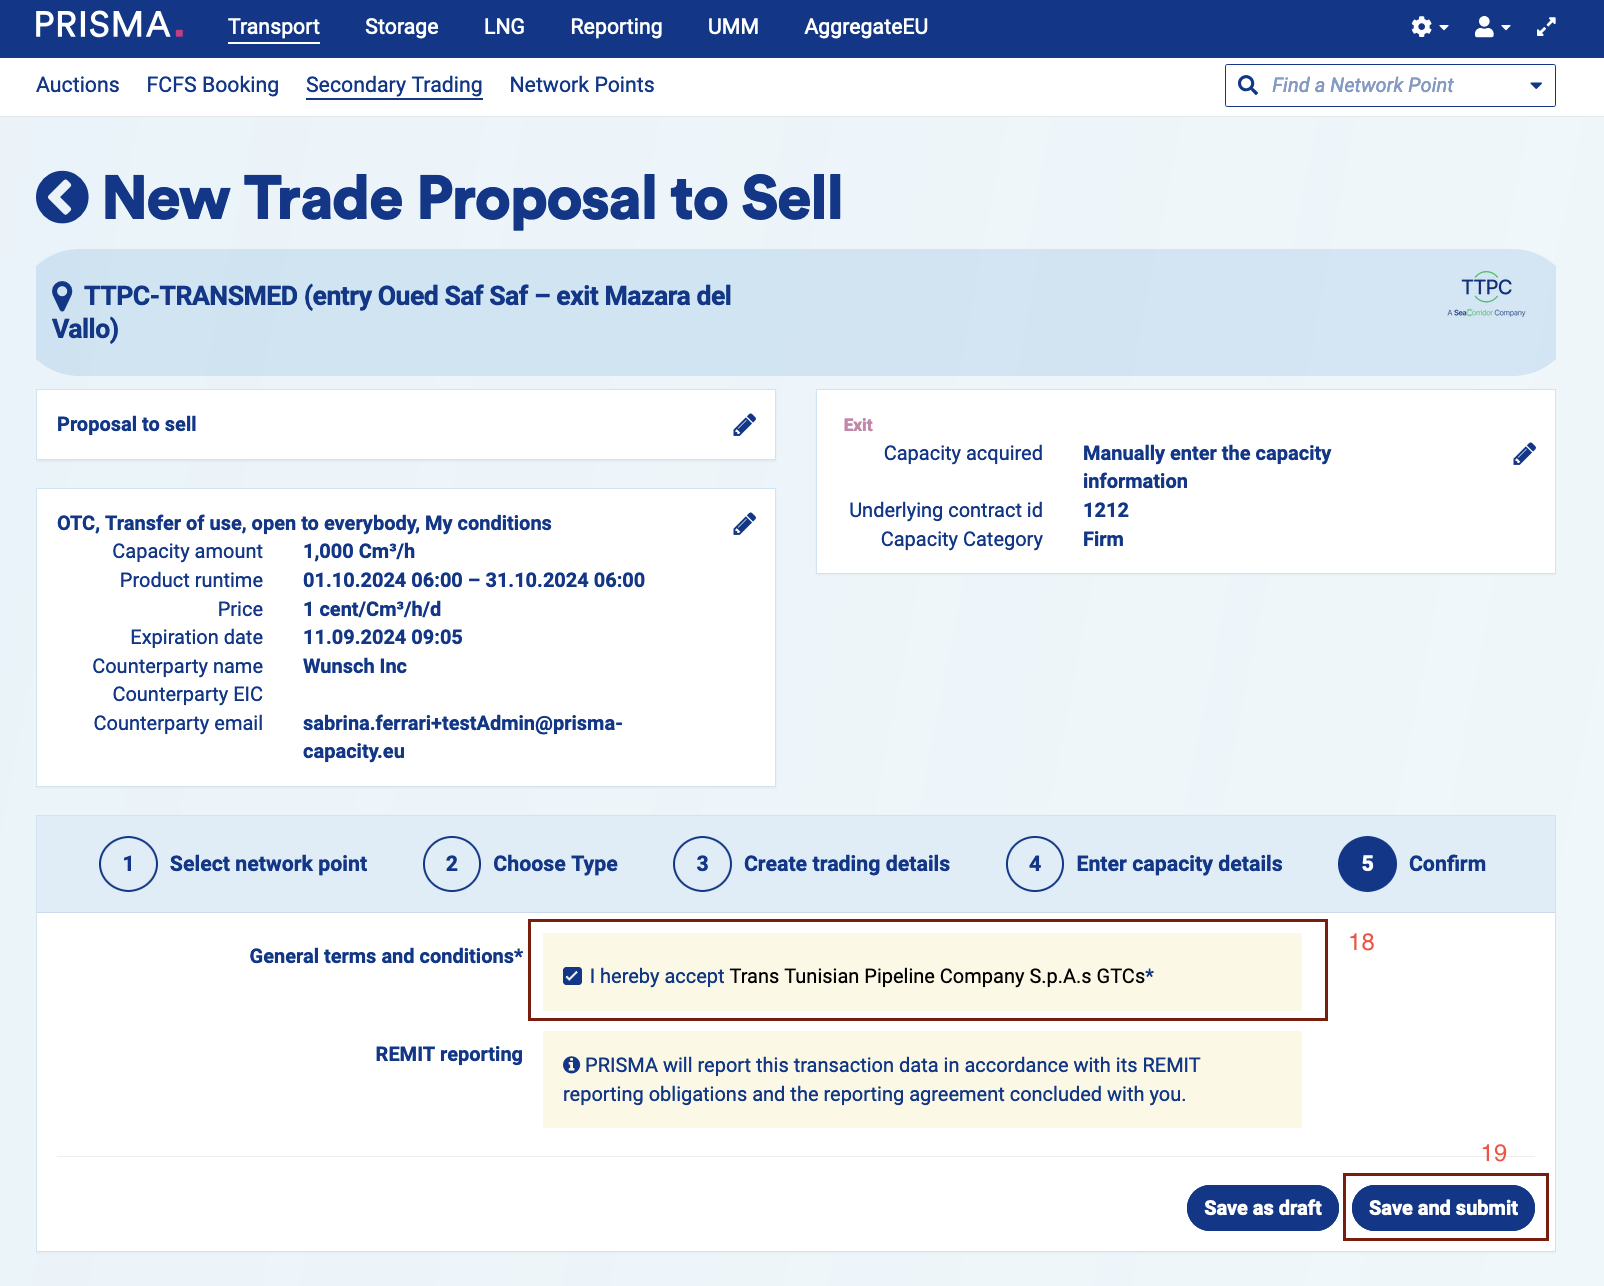Edit the Proposal to sell section
This screenshot has width=1604, height=1286.
coord(744,425)
